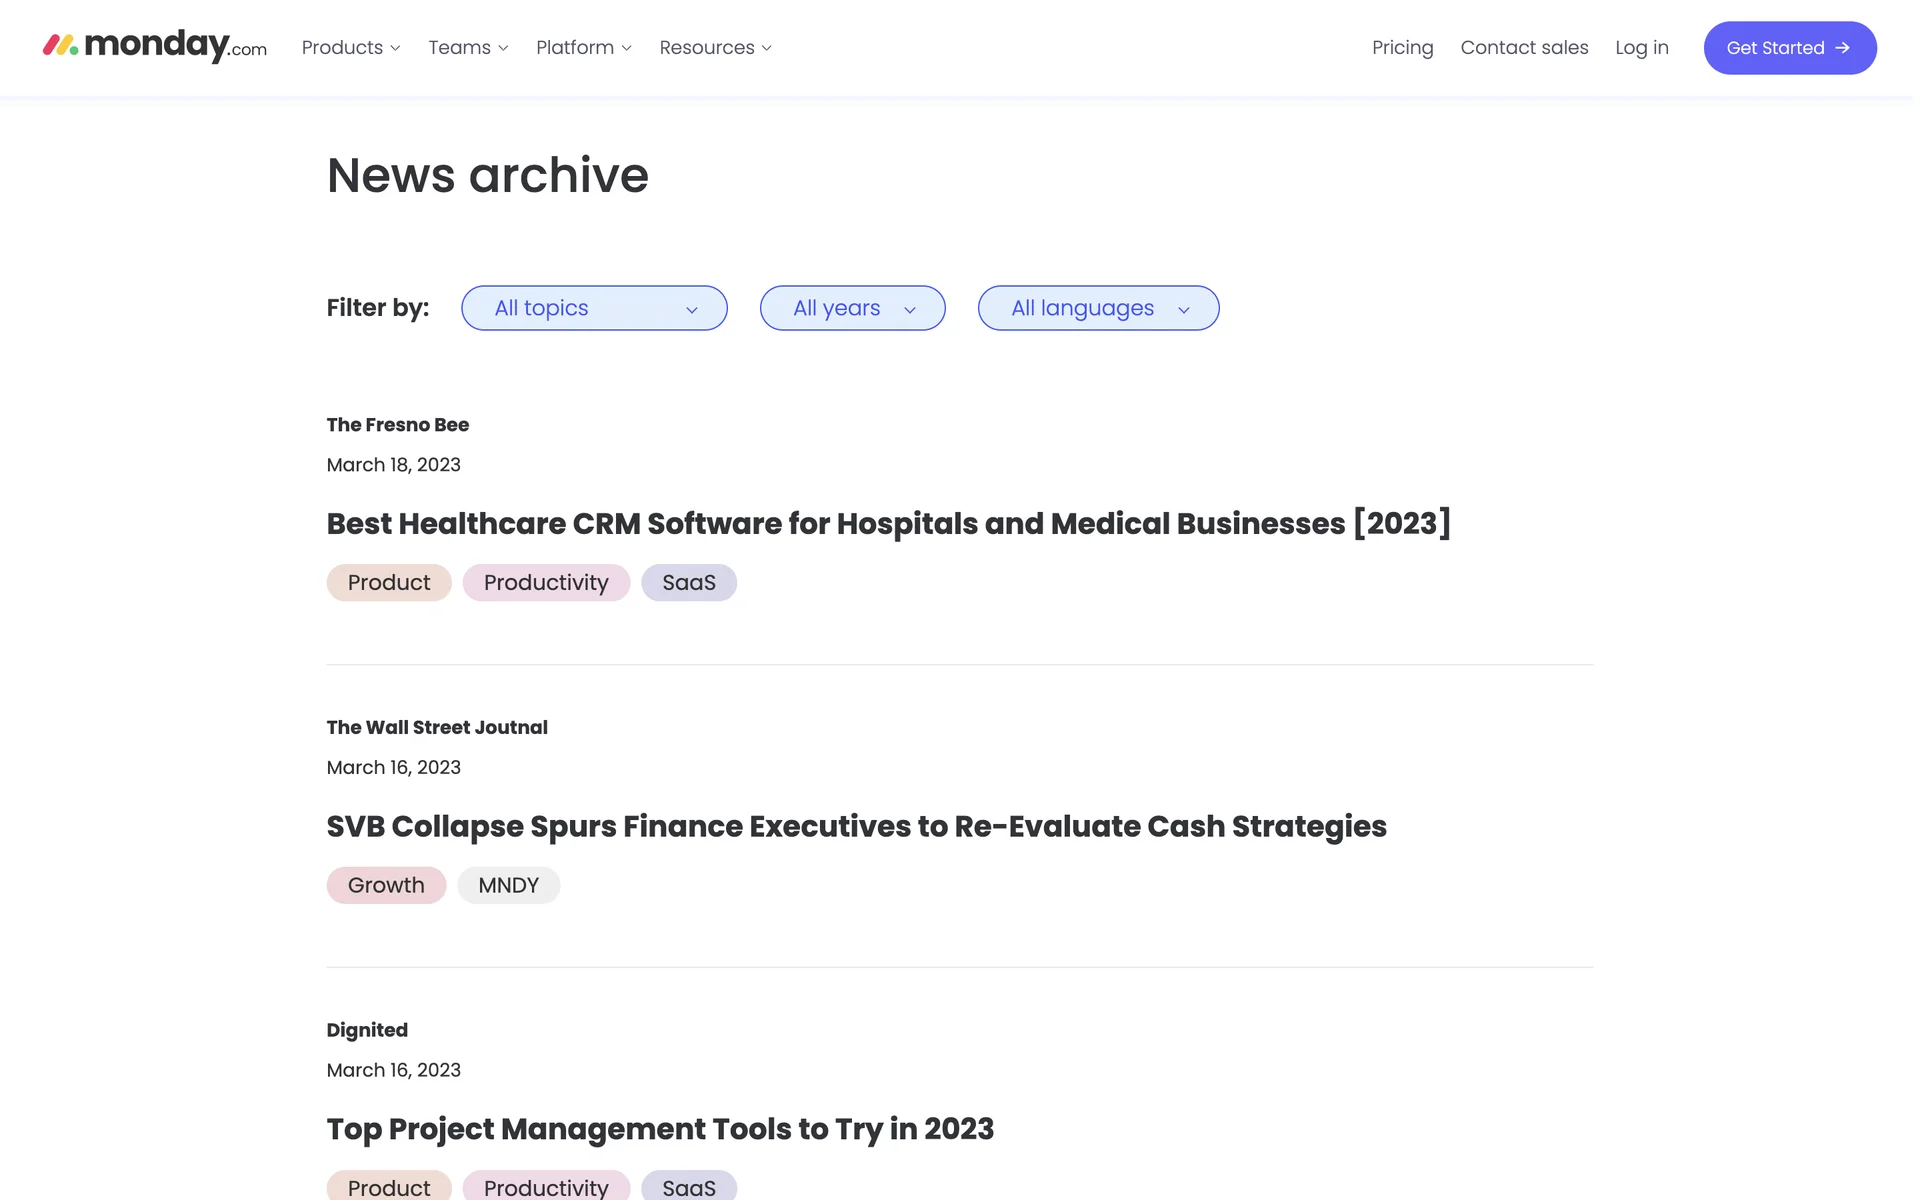Open the All topics filter dropdown

pyautogui.click(x=594, y=308)
